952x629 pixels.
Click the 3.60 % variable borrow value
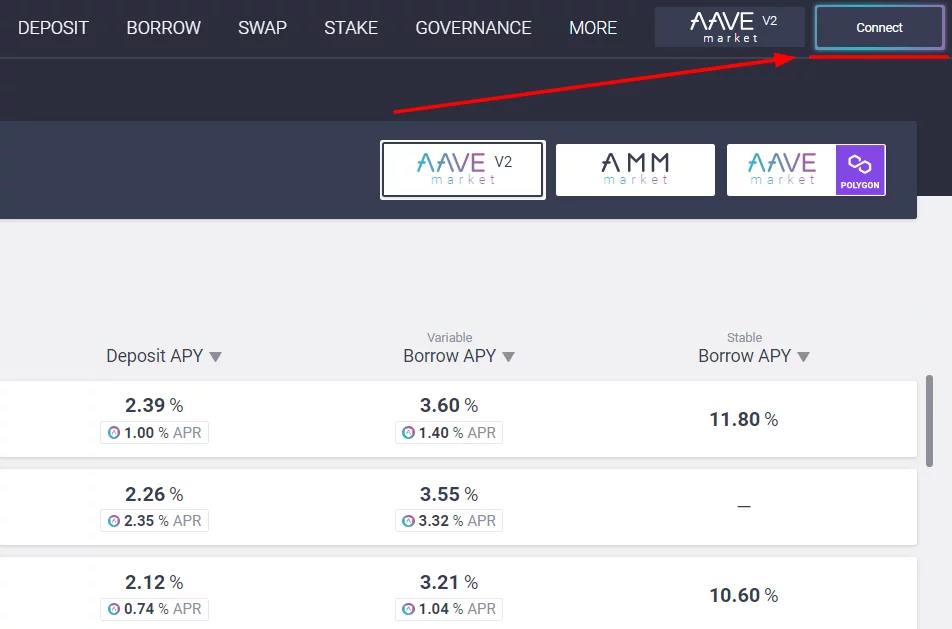click(x=449, y=405)
